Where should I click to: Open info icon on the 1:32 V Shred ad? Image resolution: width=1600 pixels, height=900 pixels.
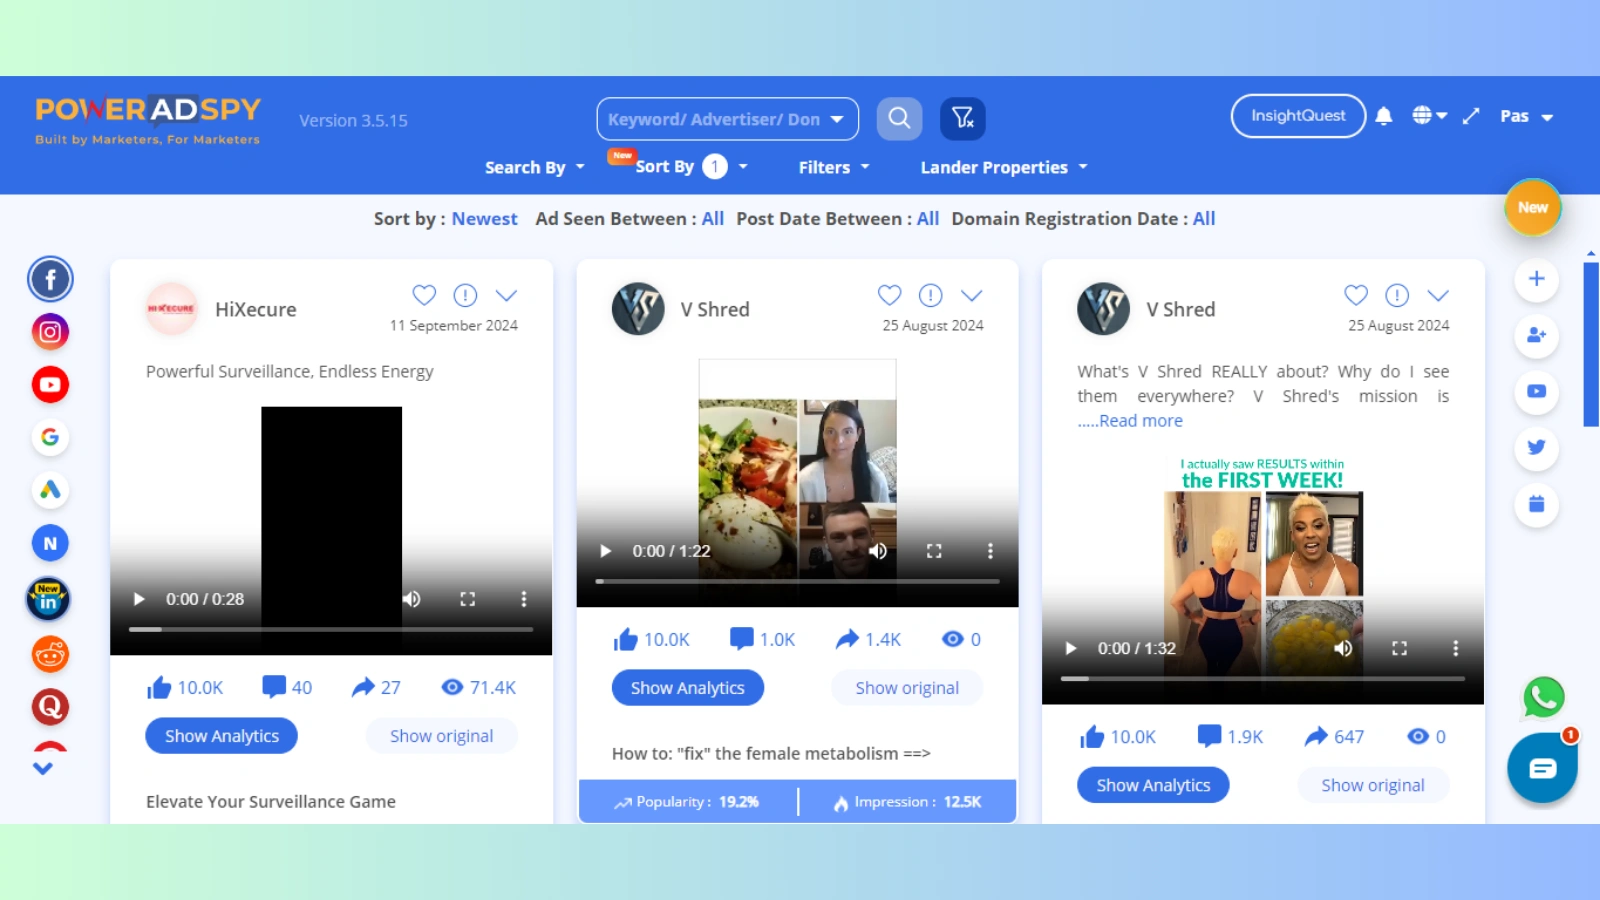(x=1397, y=295)
